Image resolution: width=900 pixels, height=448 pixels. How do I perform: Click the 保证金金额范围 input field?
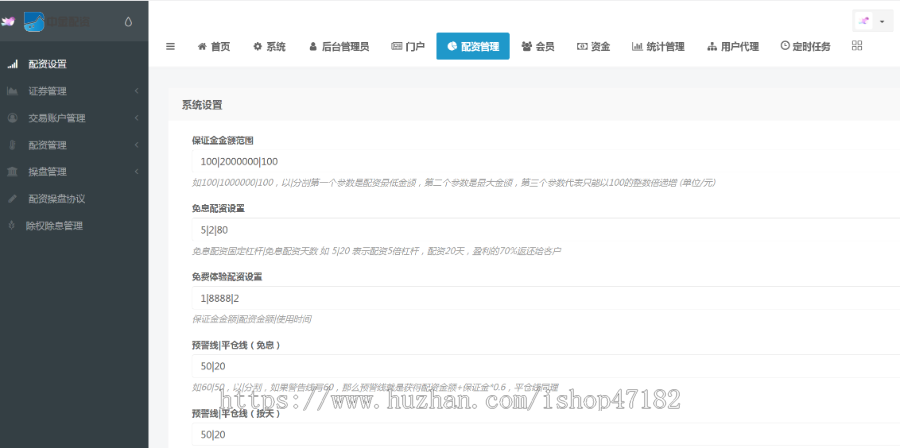click(546, 162)
